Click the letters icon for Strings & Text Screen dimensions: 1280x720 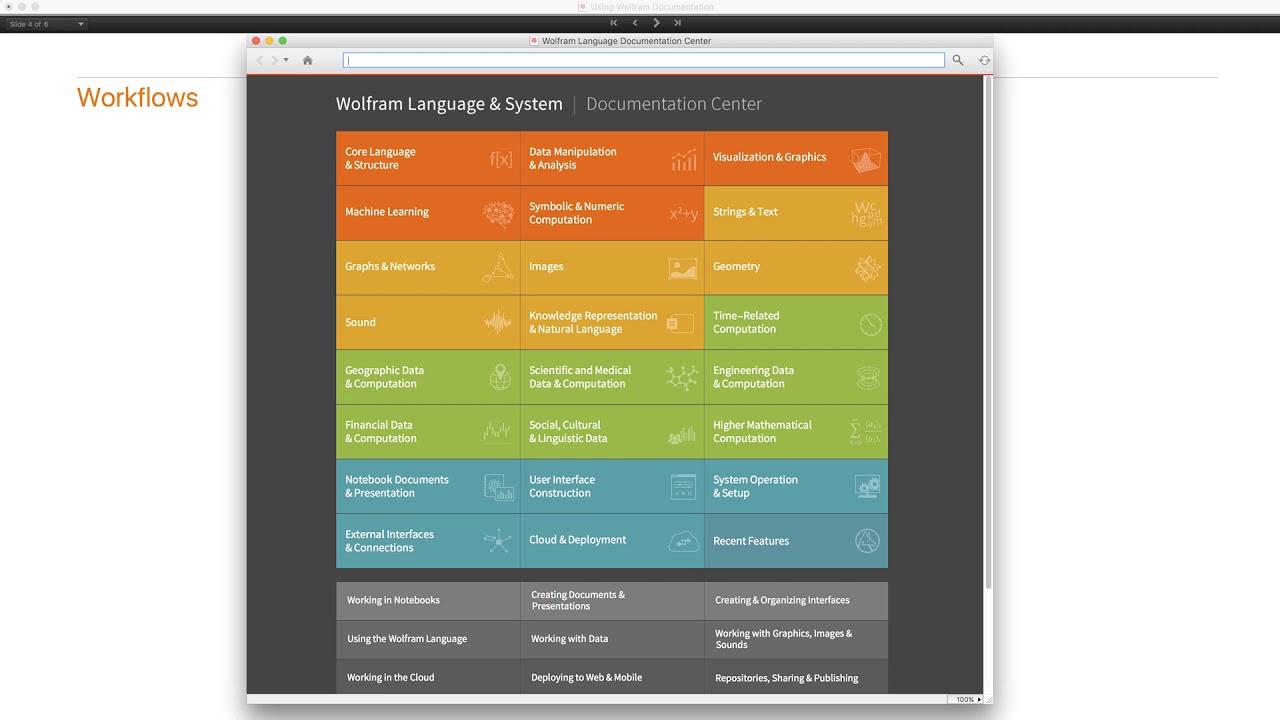[x=867, y=213]
